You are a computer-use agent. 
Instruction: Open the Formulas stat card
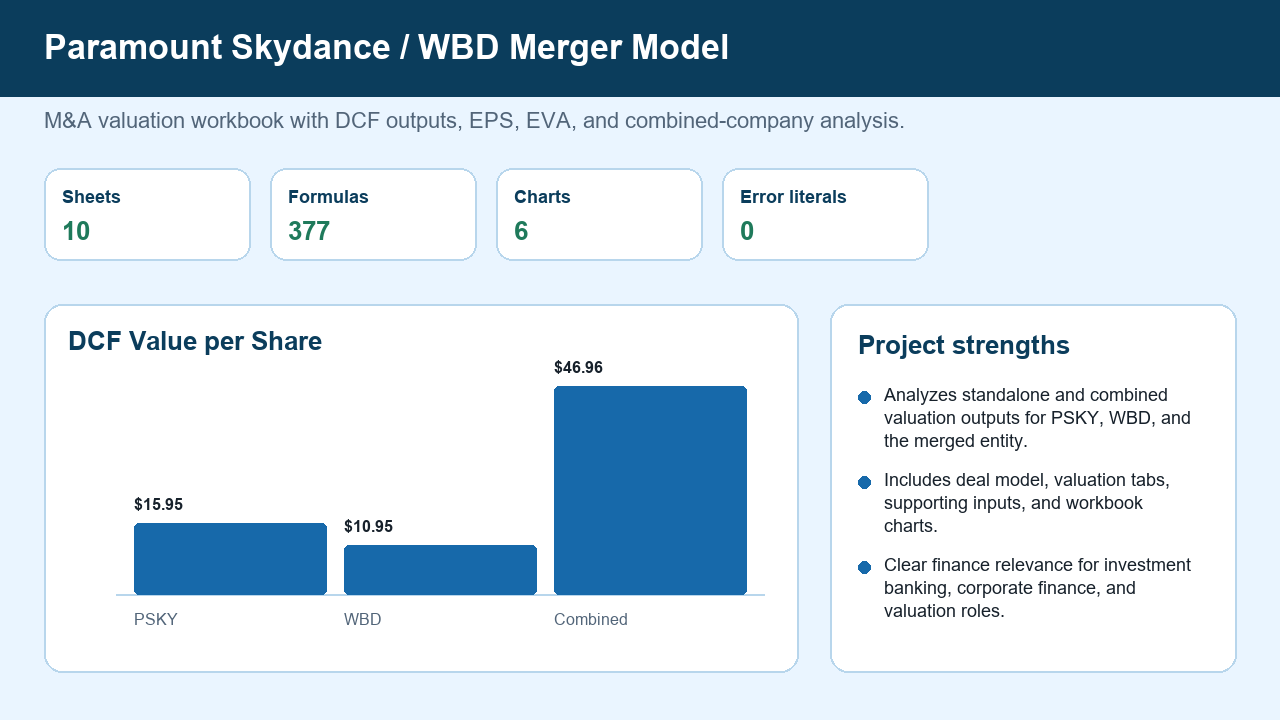click(373, 214)
